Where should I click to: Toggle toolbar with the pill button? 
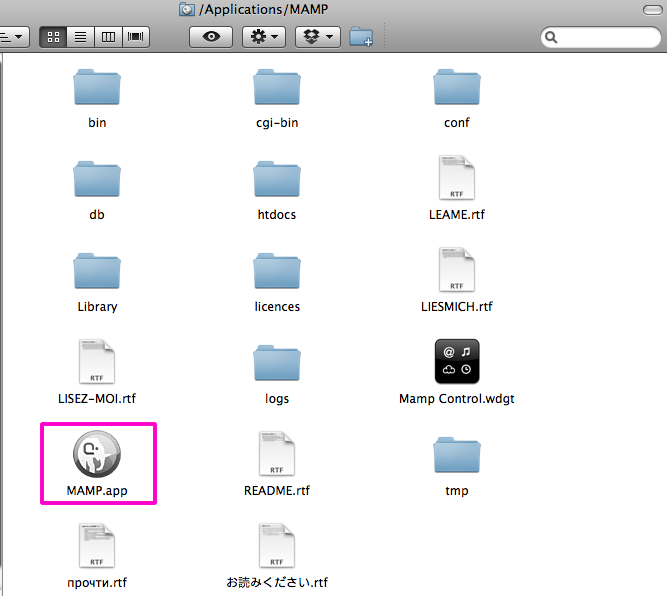click(x=652, y=10)
